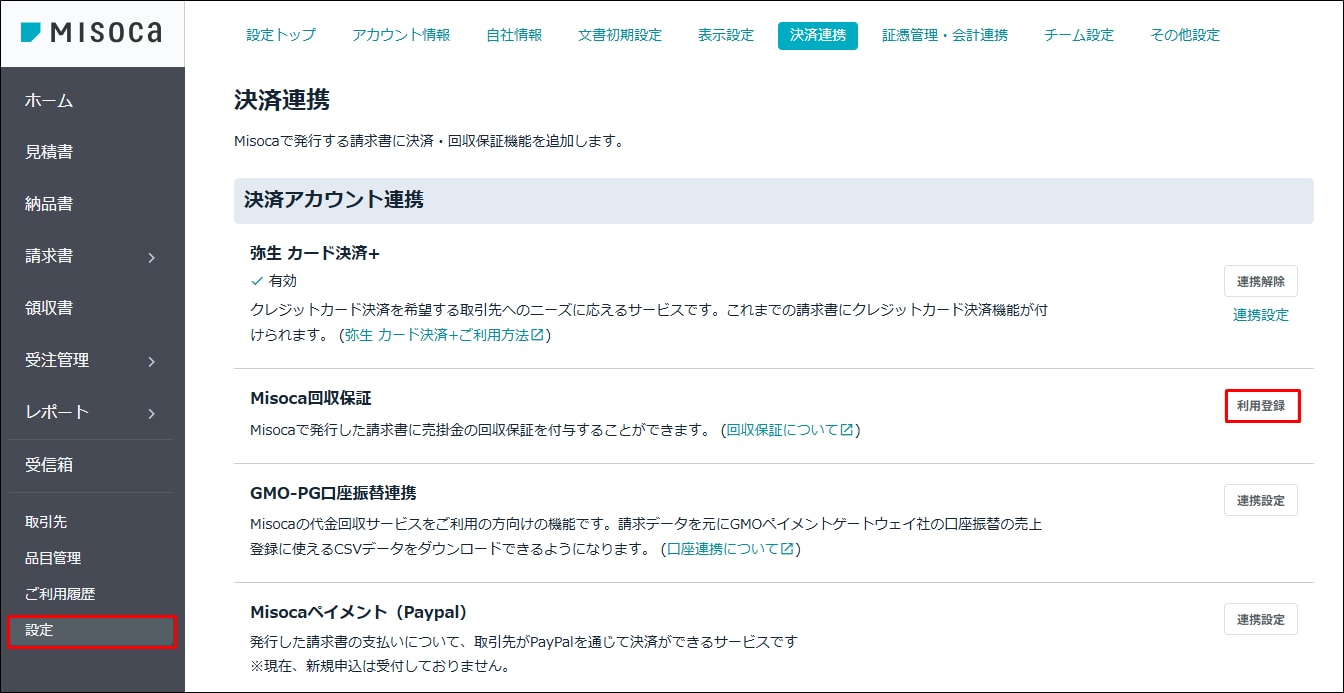Switch to the 証憑管理・会計連携 tab
Screen dimensions: 1344x693
click(x=945, y=35)
